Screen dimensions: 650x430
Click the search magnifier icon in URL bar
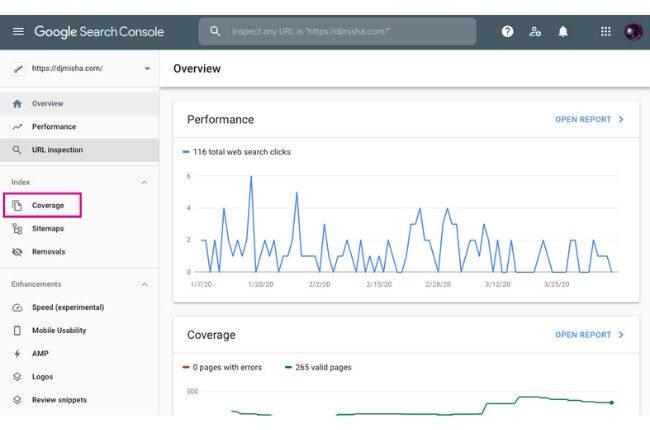215,31
